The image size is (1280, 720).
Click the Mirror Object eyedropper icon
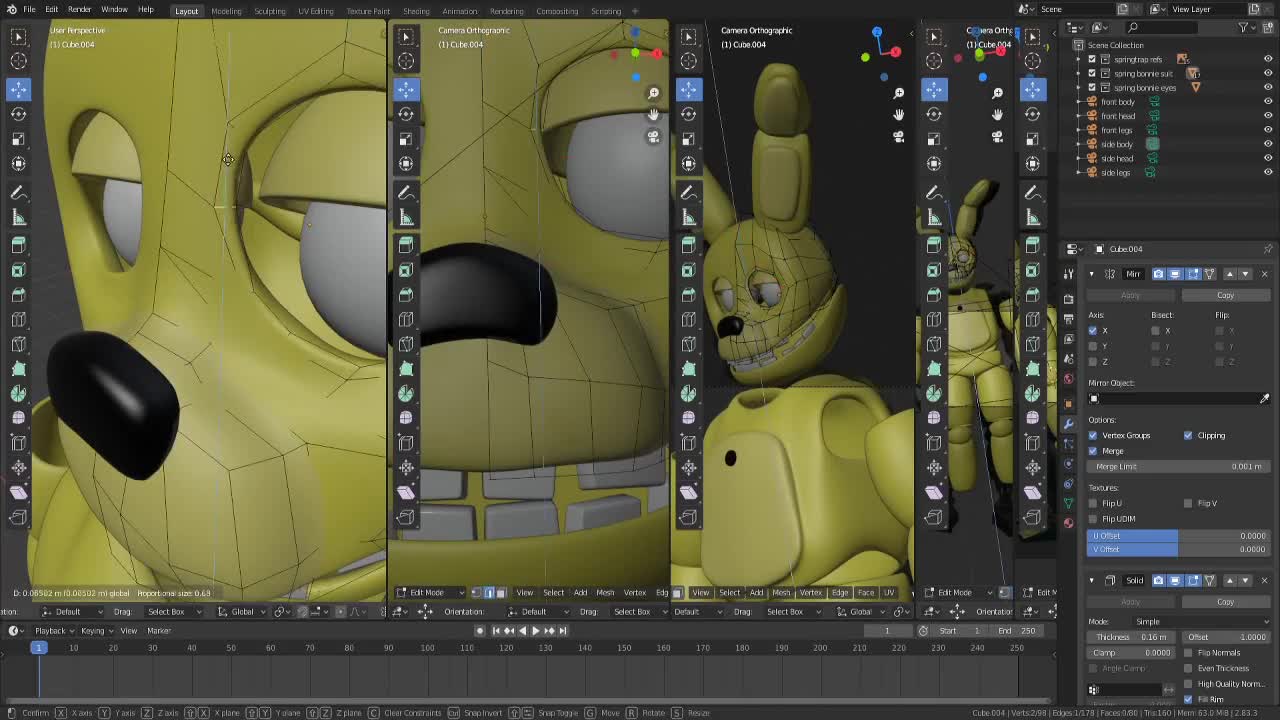(1264, 398)
